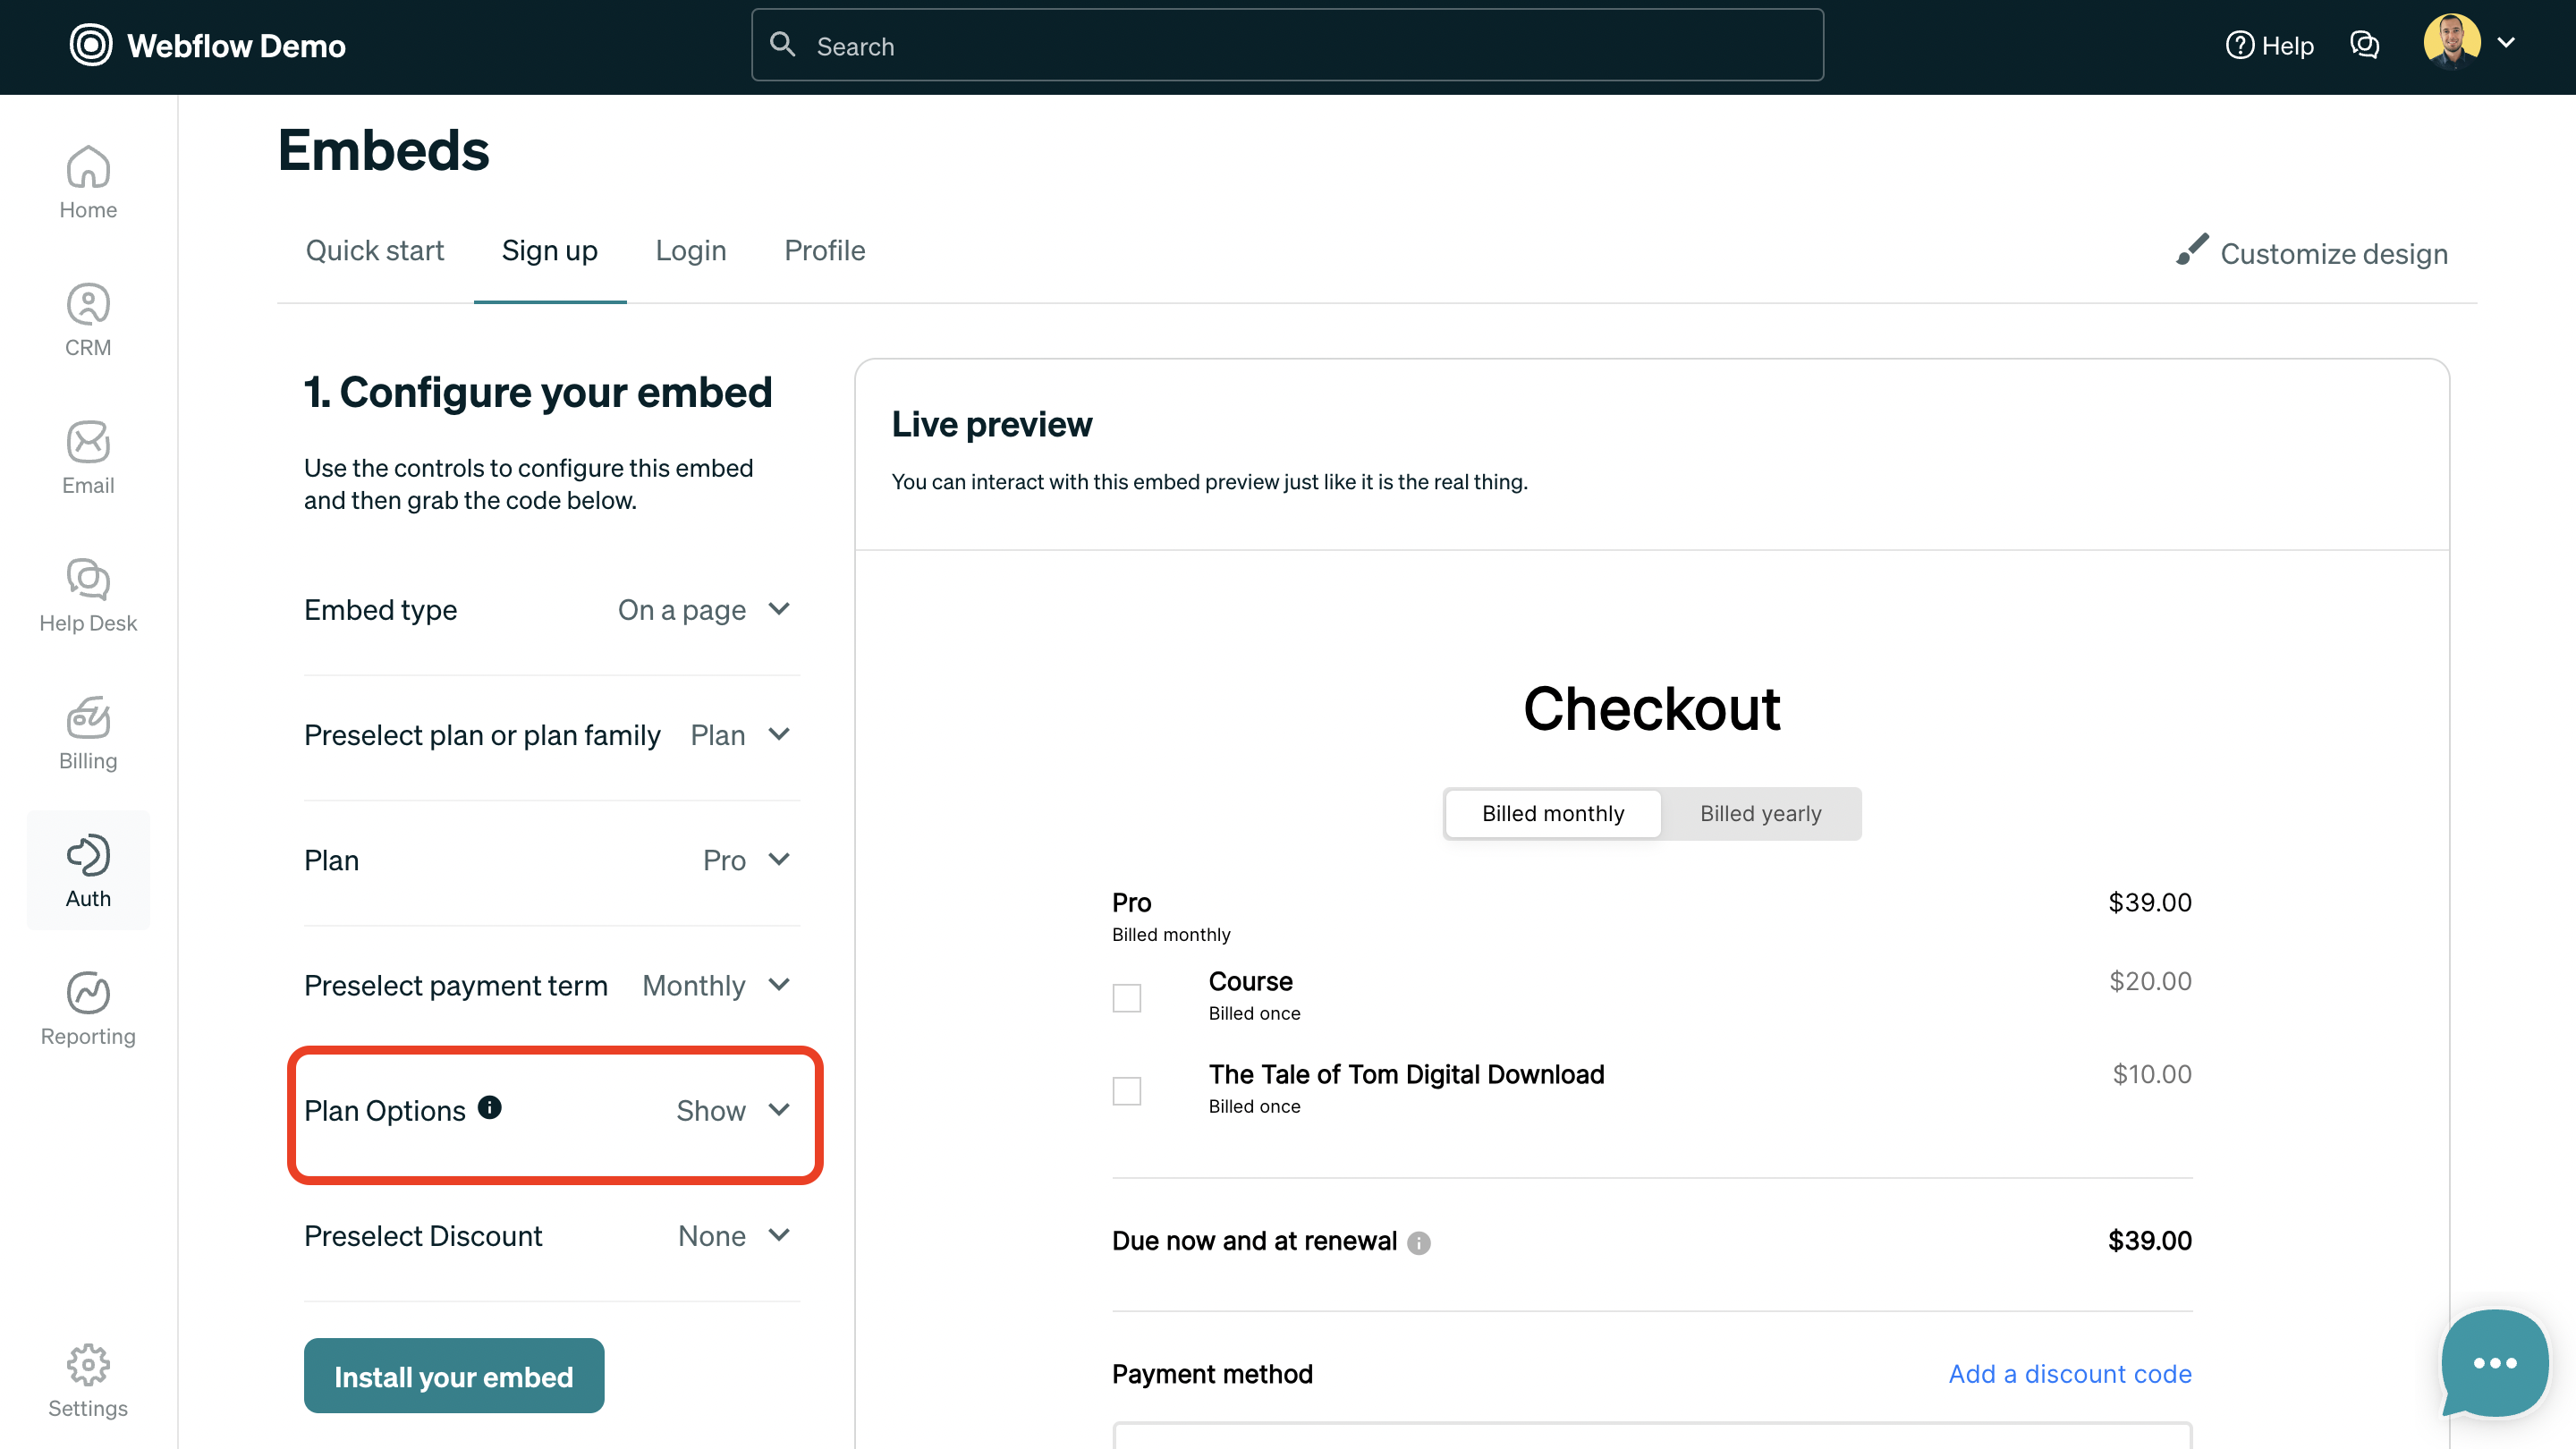Click Add a discount code link
The width and height of the screenshot is (2576, 1449).
coord(2069,1374)
